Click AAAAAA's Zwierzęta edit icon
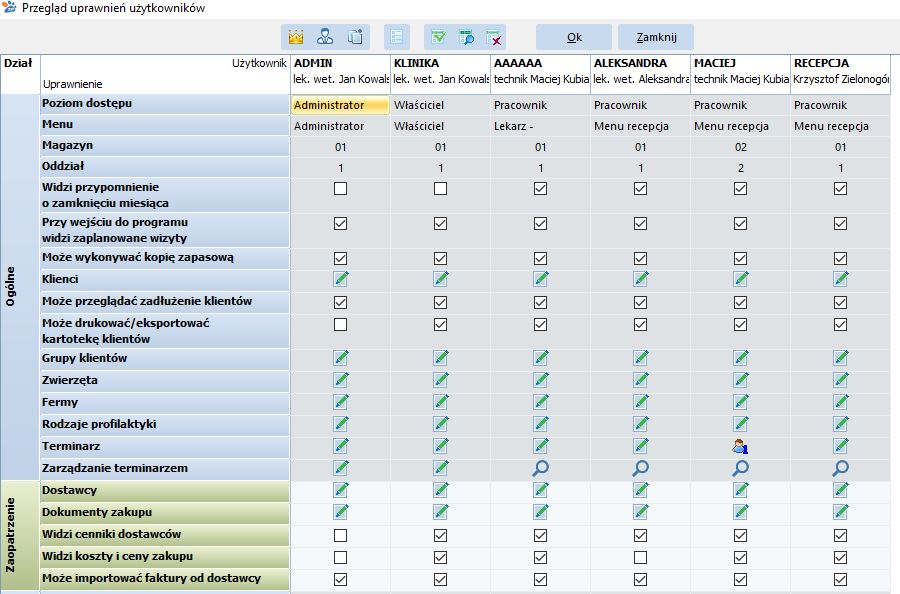 (541, 380)
